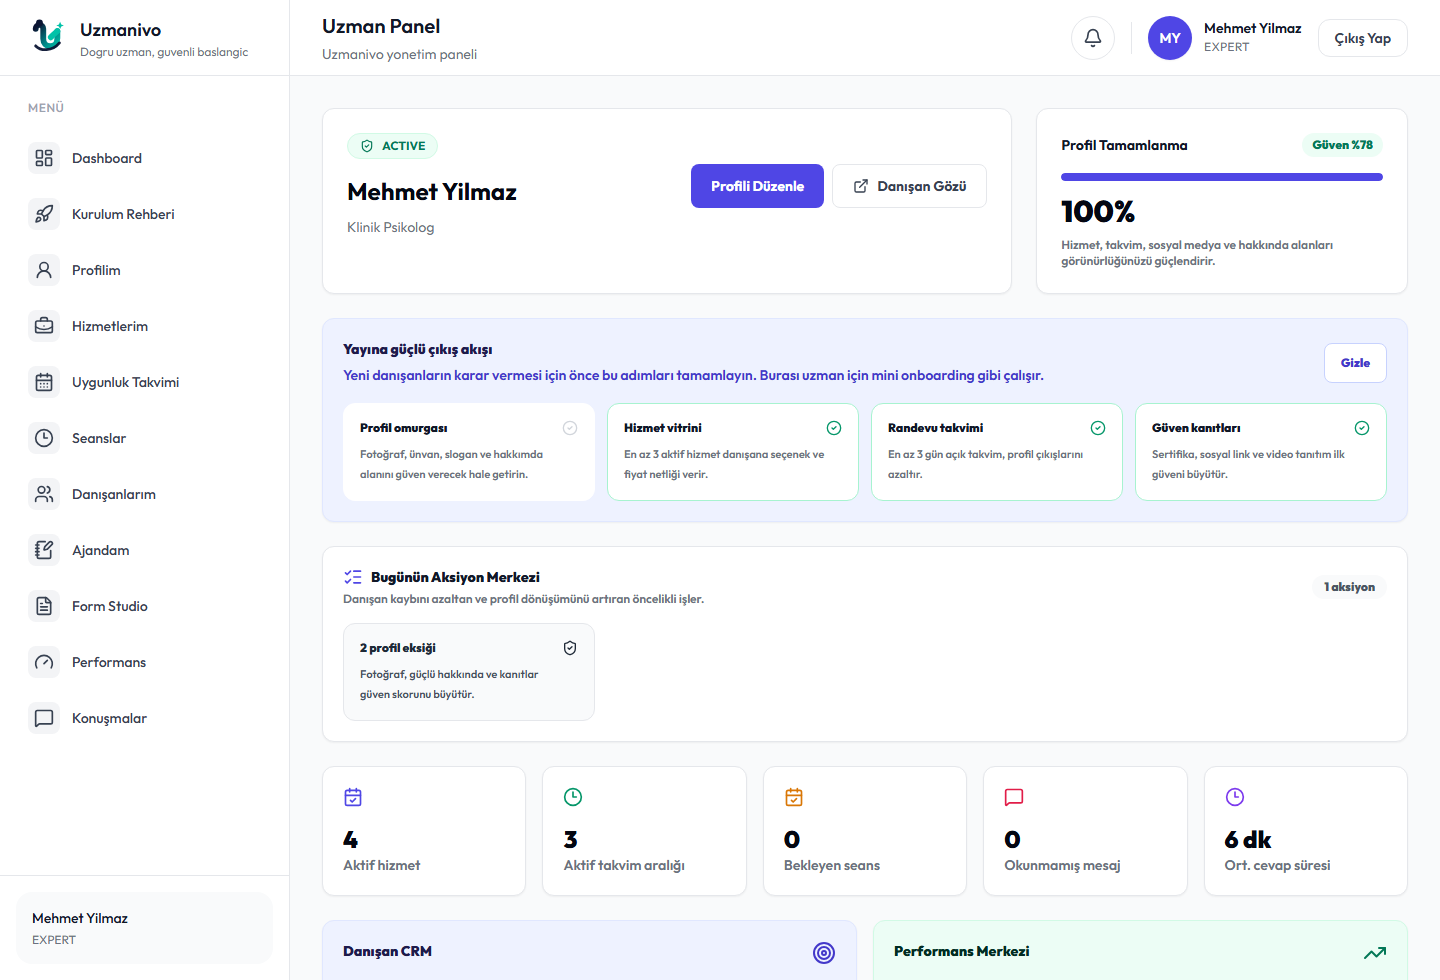This screenshot has width=1440, height=980.
Task: Open the Aktif hizmet stat card
Action: [x=424, y=831]
